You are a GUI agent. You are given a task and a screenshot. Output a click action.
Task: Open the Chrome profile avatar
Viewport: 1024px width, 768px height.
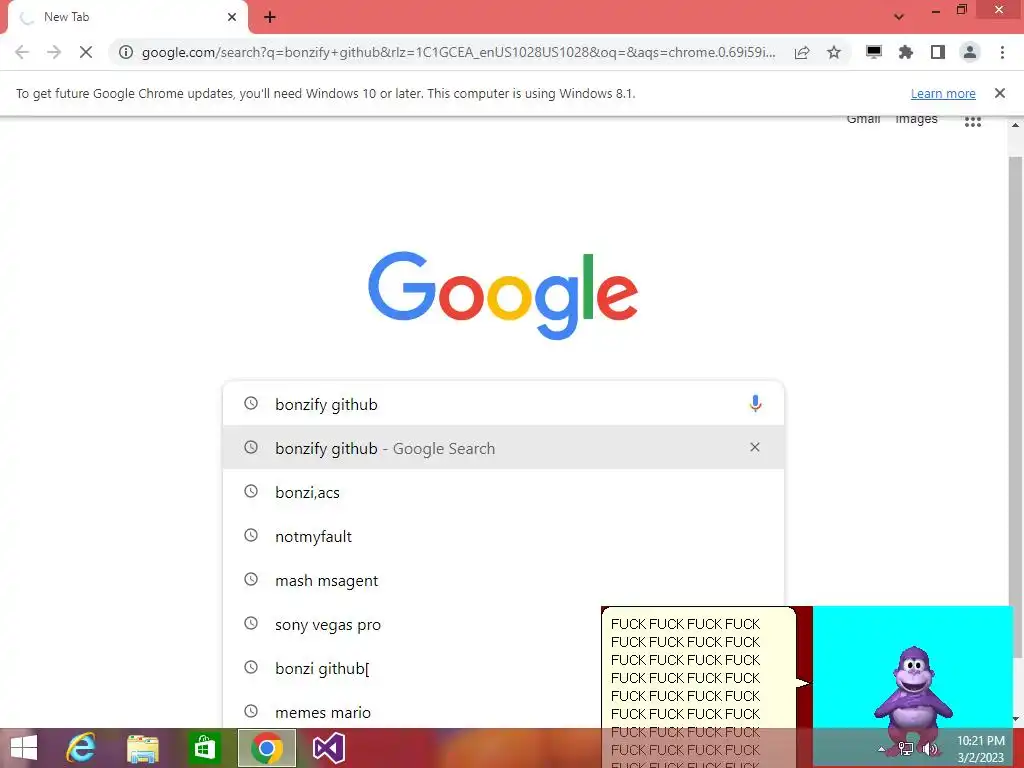pyautogui.click(x=970, y=52)
